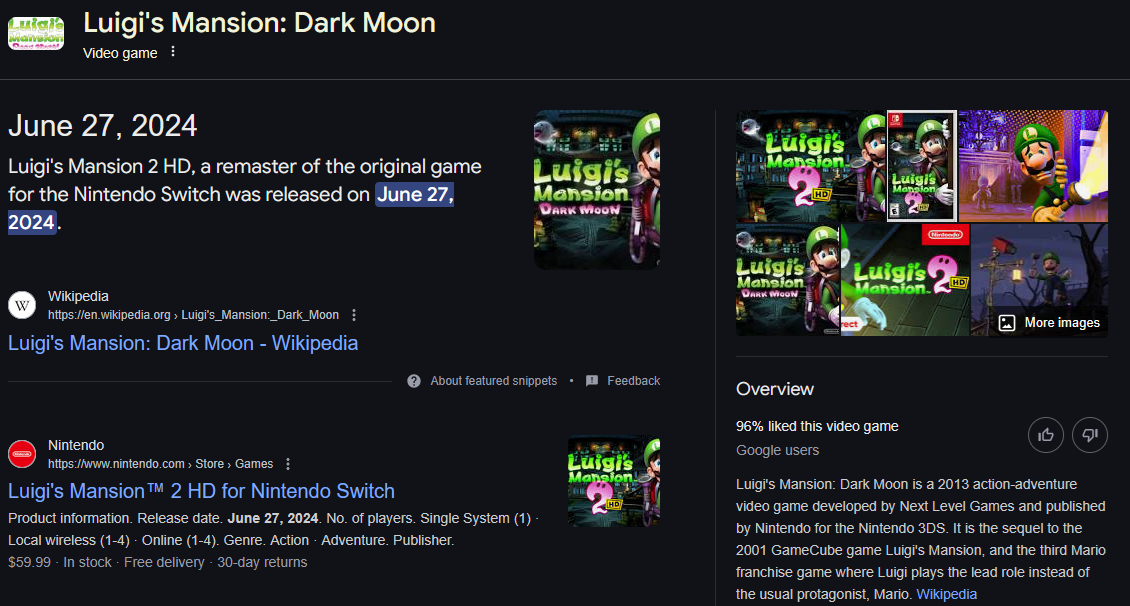
Task: Click Nintendo result's Luigi's Mansion 2 HD thumbnail
Action: (613, 482)
